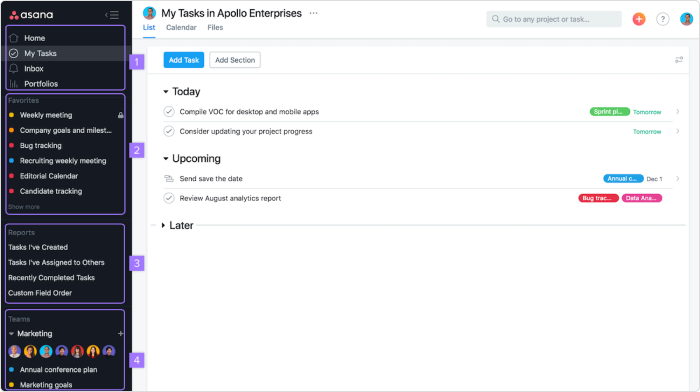Click the profile photo beside the My Tasks title
The height and width of the screenshot is (392, 700).
tap(150, 13)
